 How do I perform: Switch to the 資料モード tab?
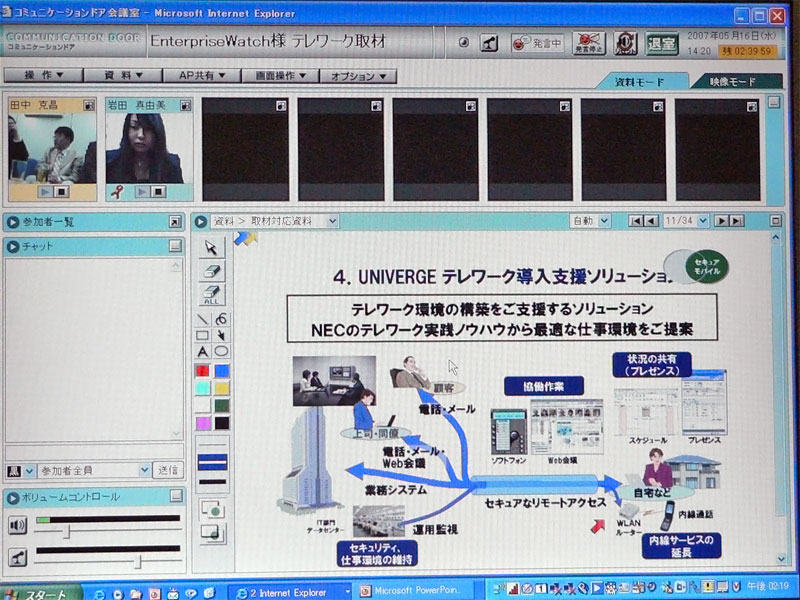tap(641, 81)
